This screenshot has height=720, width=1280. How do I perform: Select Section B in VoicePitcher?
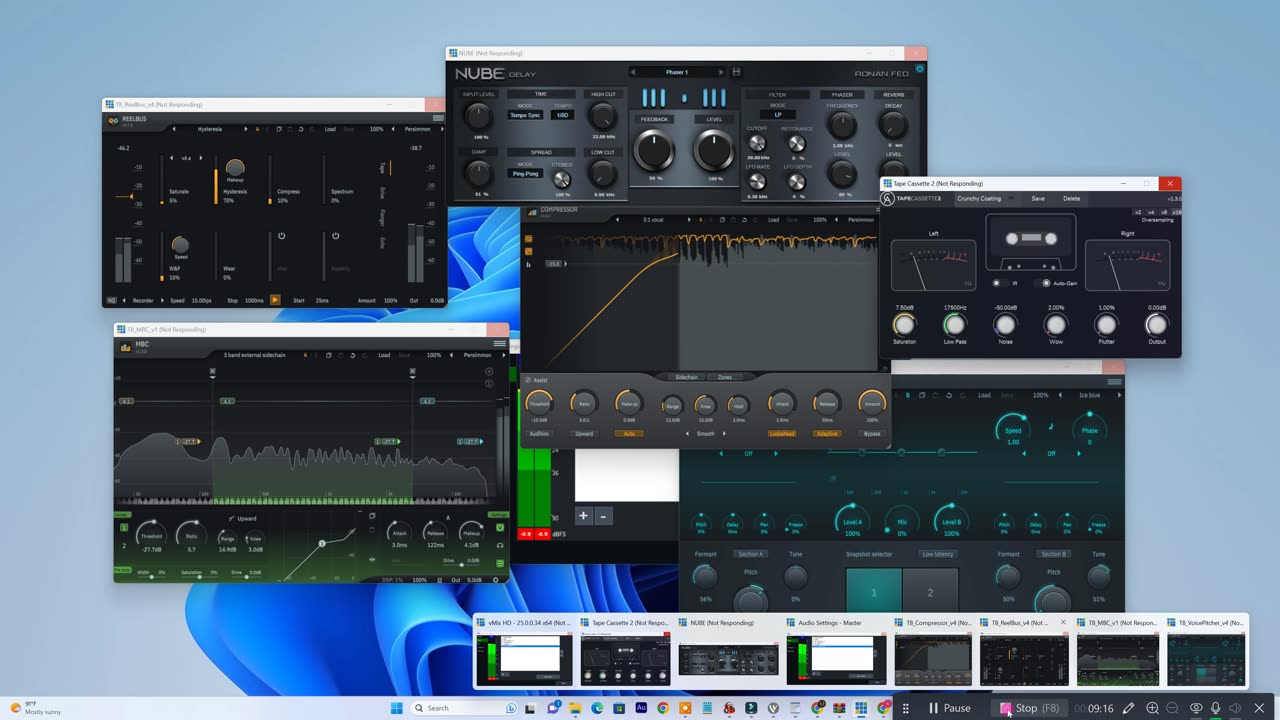[x=1053, y=554]
